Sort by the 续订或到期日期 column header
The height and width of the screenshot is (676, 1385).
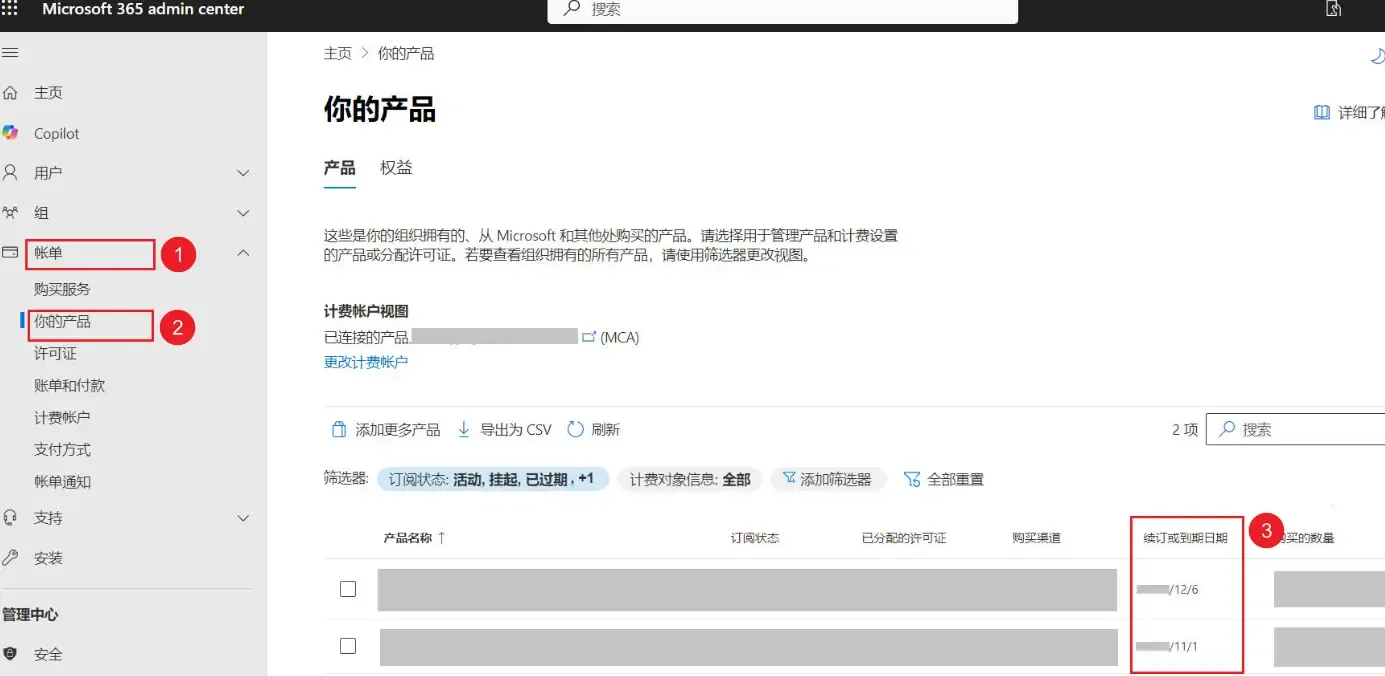pos(1186,538)
